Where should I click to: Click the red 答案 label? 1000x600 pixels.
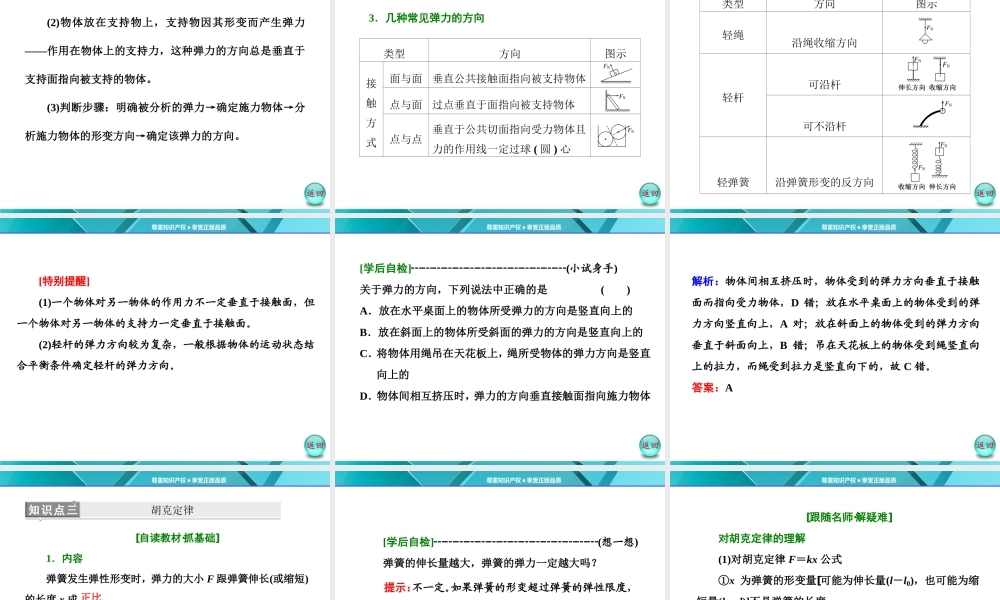pyautogui.click(x=705, y=388)
